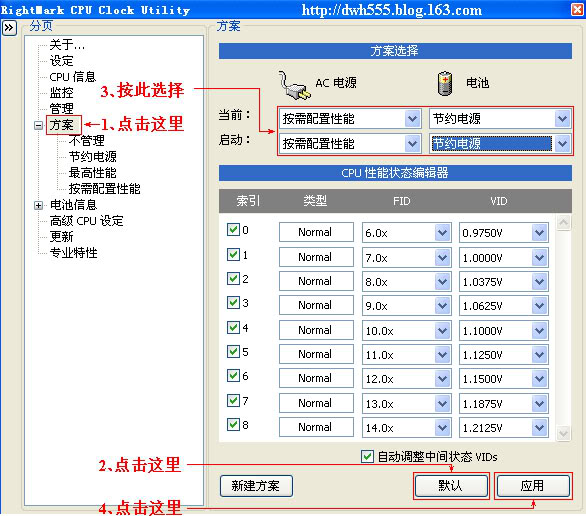The height and width of the screenshot is (516, 586).
Task: Click the AC power plug icon
Action: [294, 86]
